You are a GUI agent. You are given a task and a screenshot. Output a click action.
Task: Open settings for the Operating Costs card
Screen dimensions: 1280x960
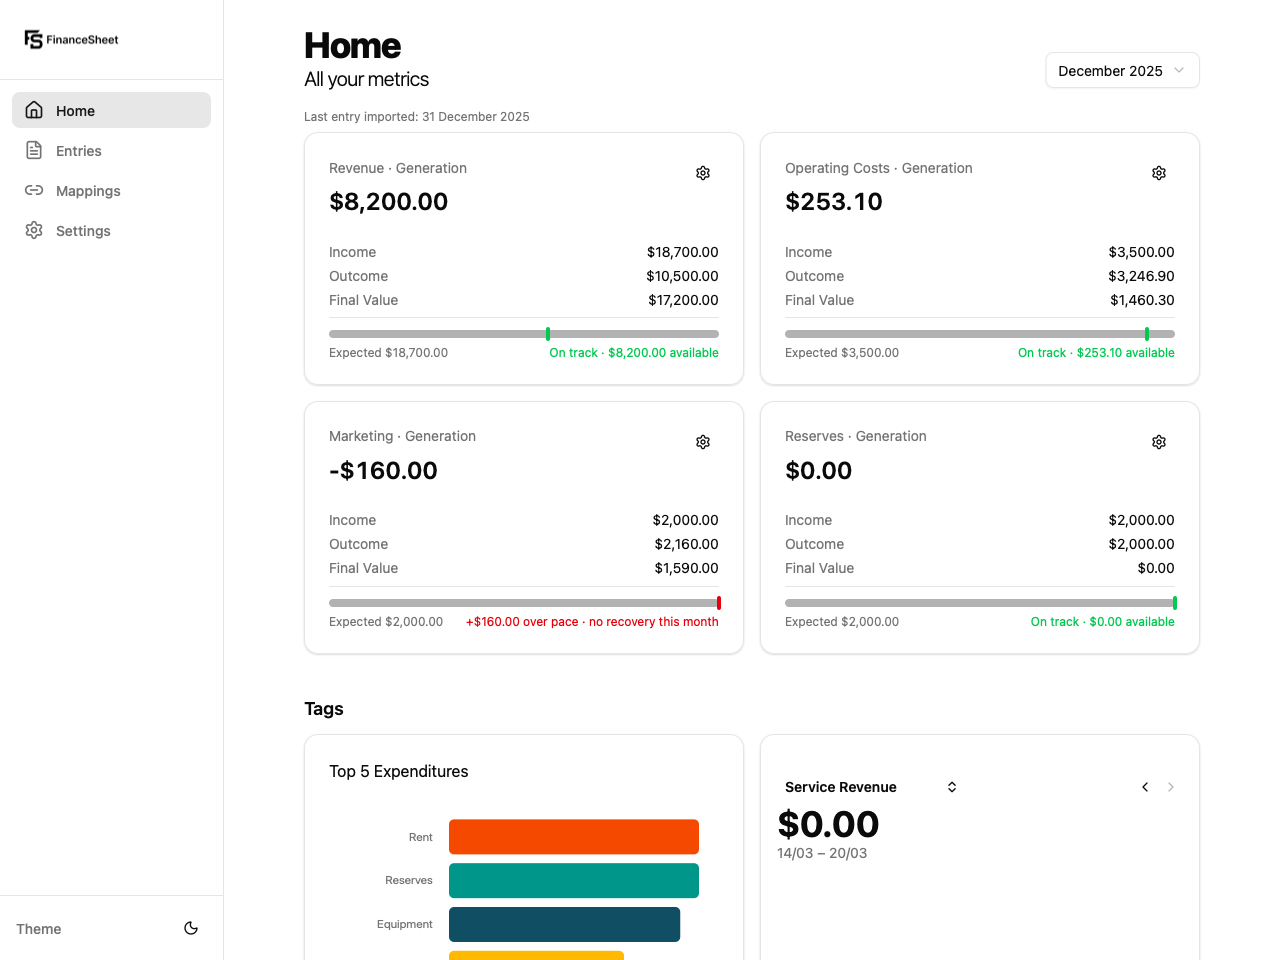coord(1158,173)
